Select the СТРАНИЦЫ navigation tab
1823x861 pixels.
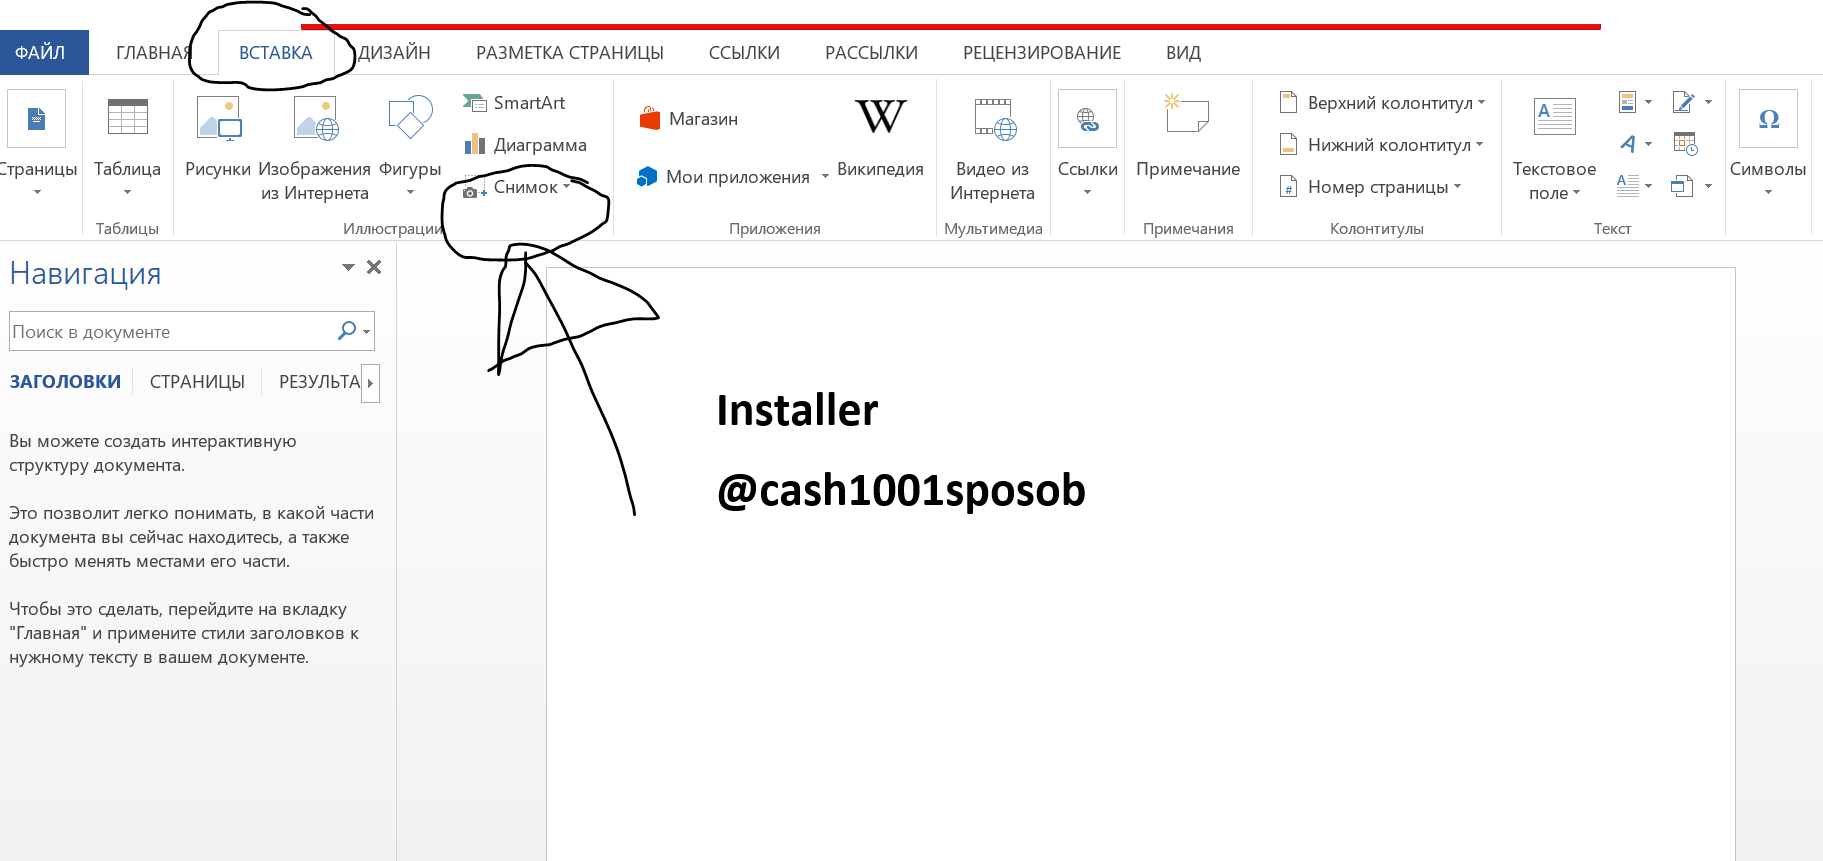(197, 382)
